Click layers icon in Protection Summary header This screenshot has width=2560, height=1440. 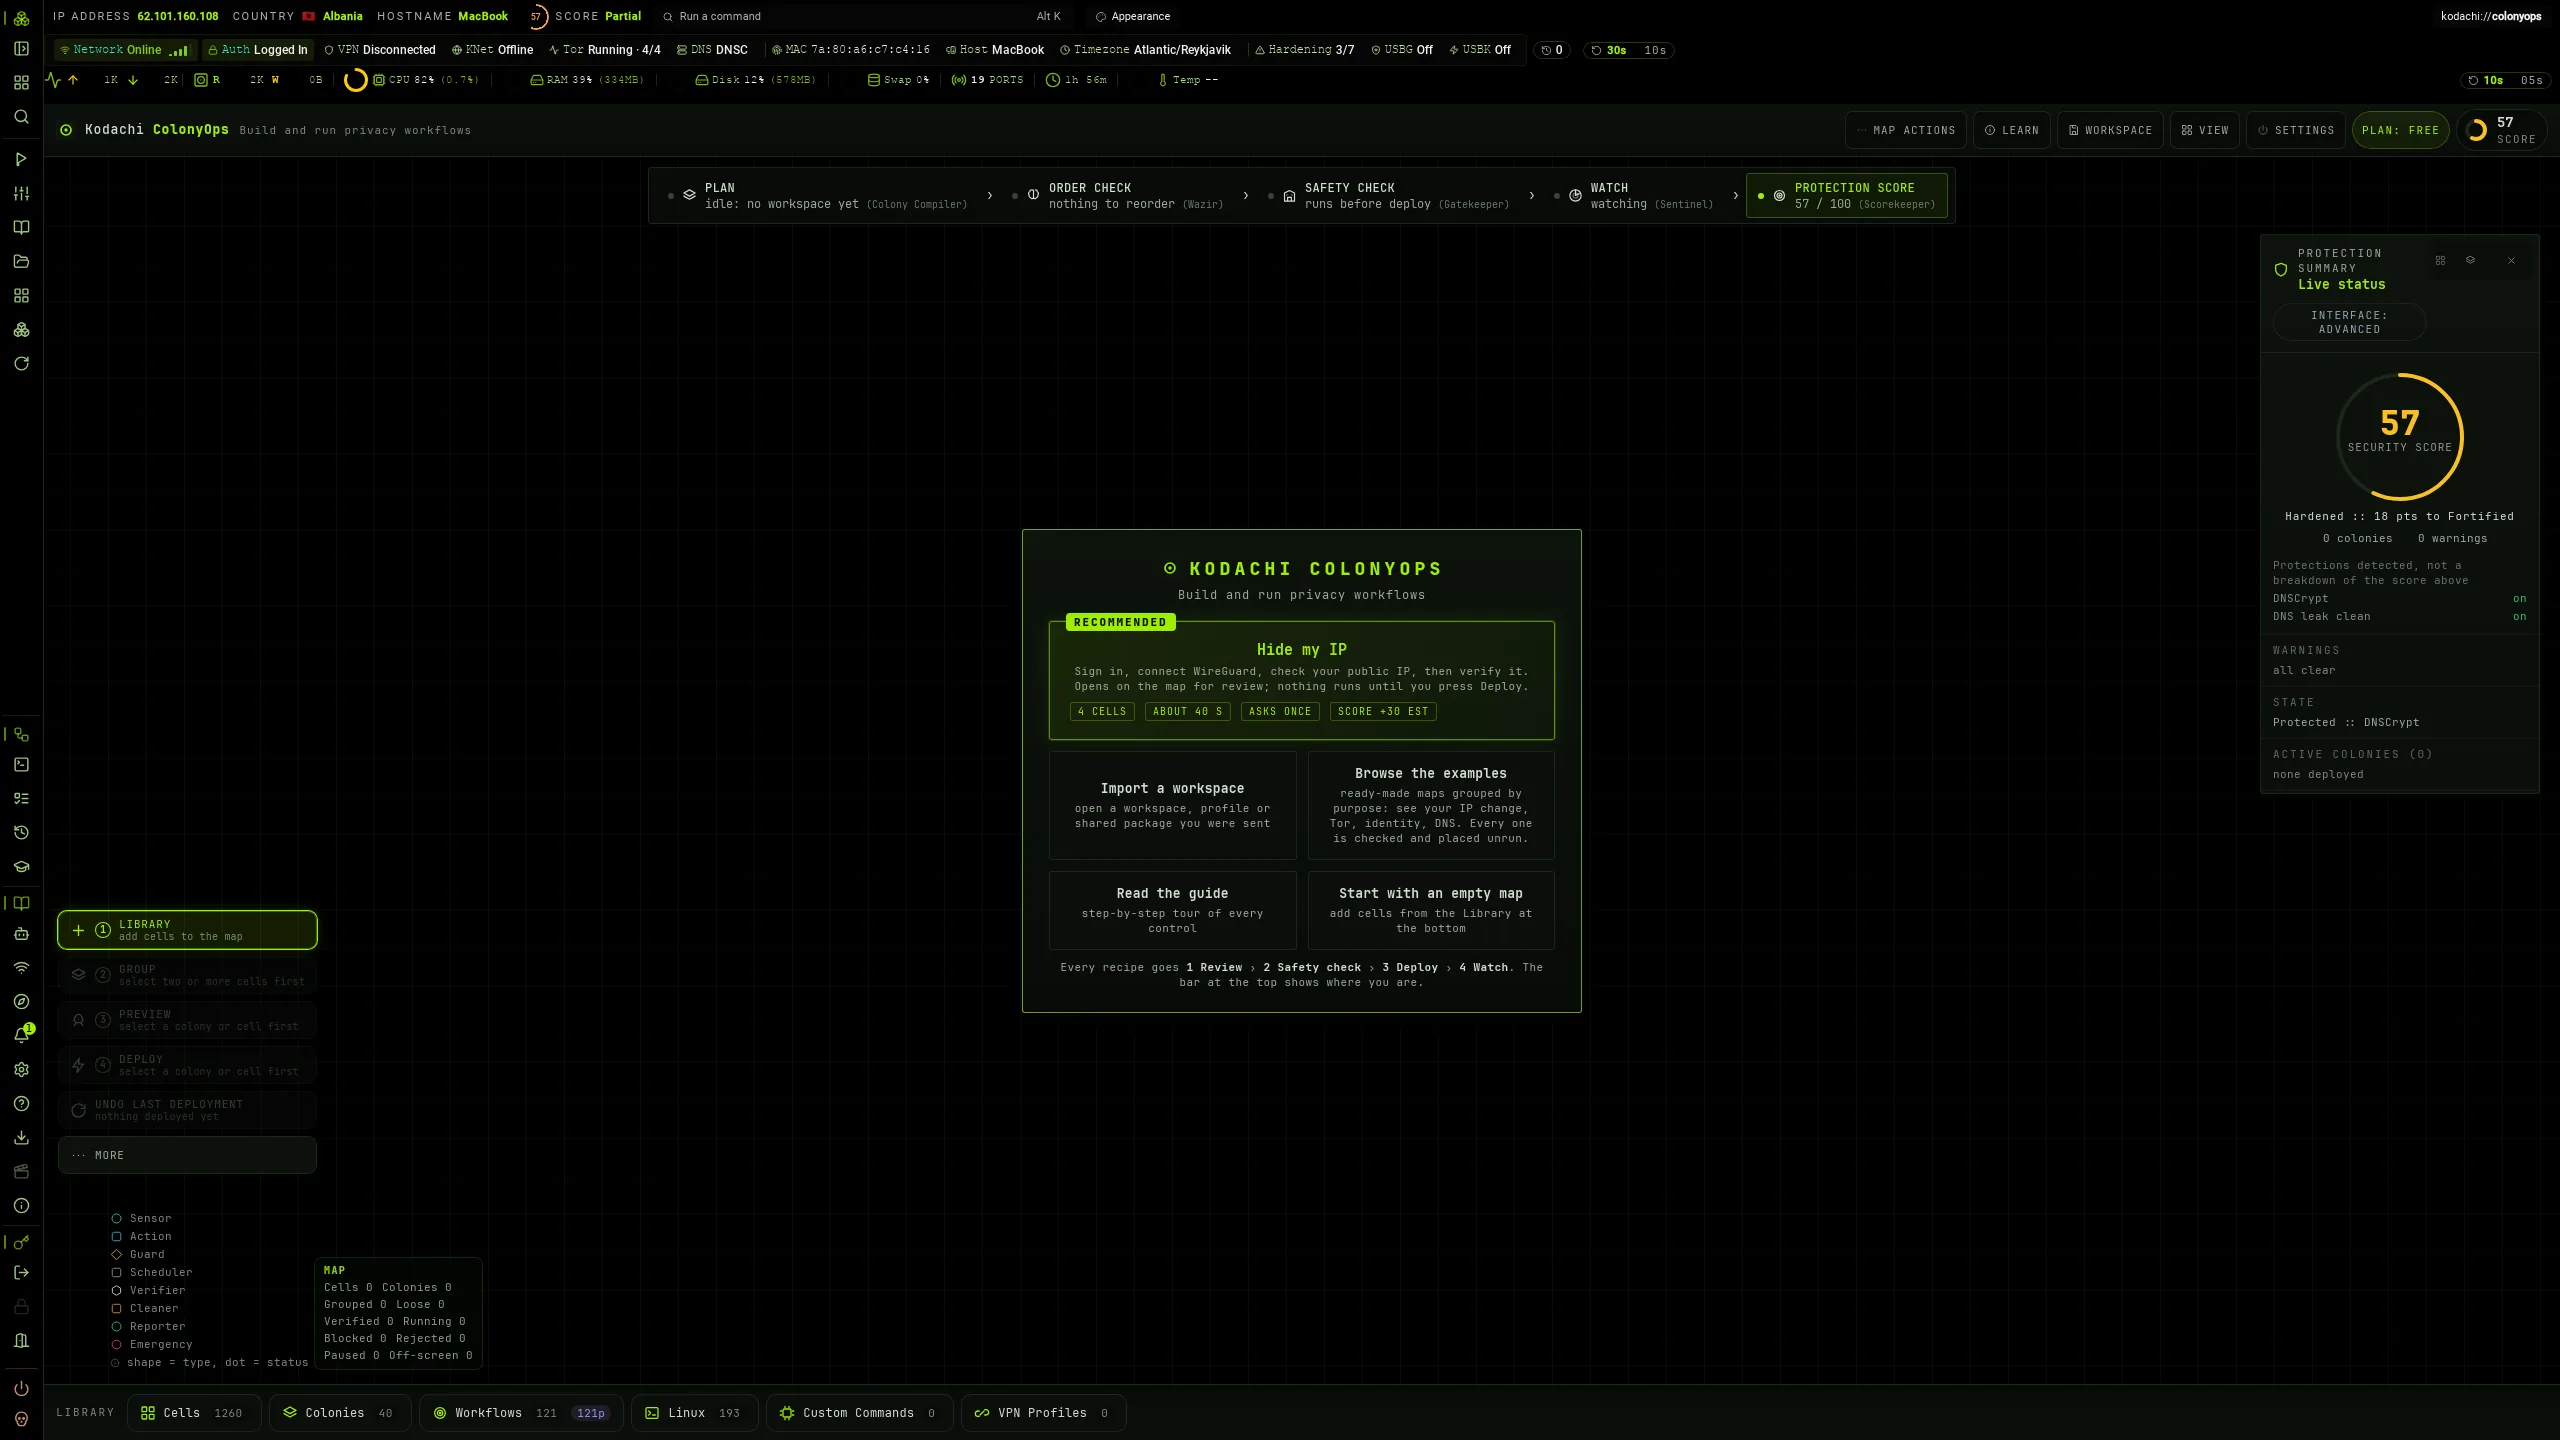point(2470,260)
